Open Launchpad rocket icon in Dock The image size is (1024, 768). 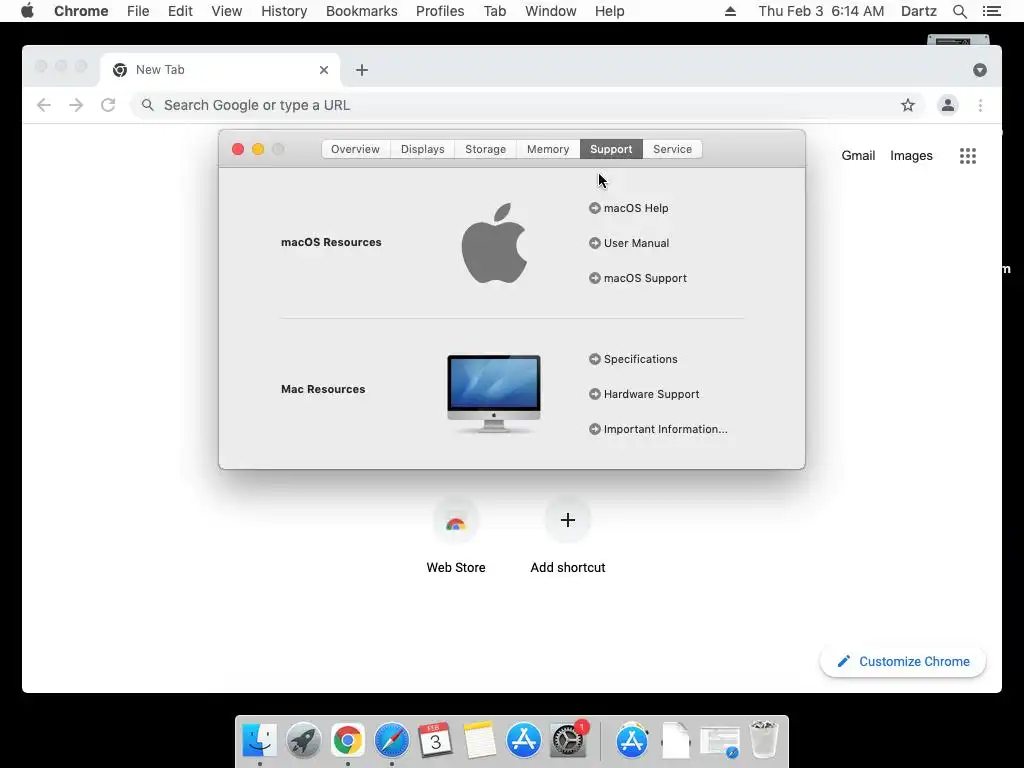tap(304, 741)
